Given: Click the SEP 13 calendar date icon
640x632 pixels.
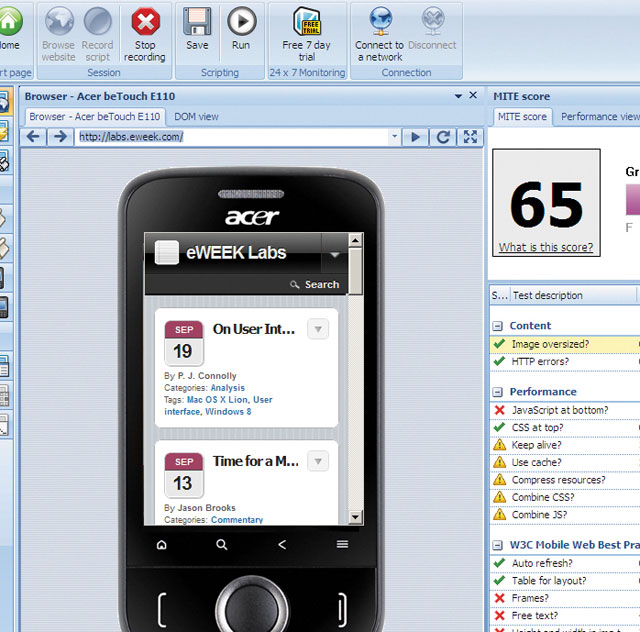Looking at the screenshot, I should tap(184, 475).
